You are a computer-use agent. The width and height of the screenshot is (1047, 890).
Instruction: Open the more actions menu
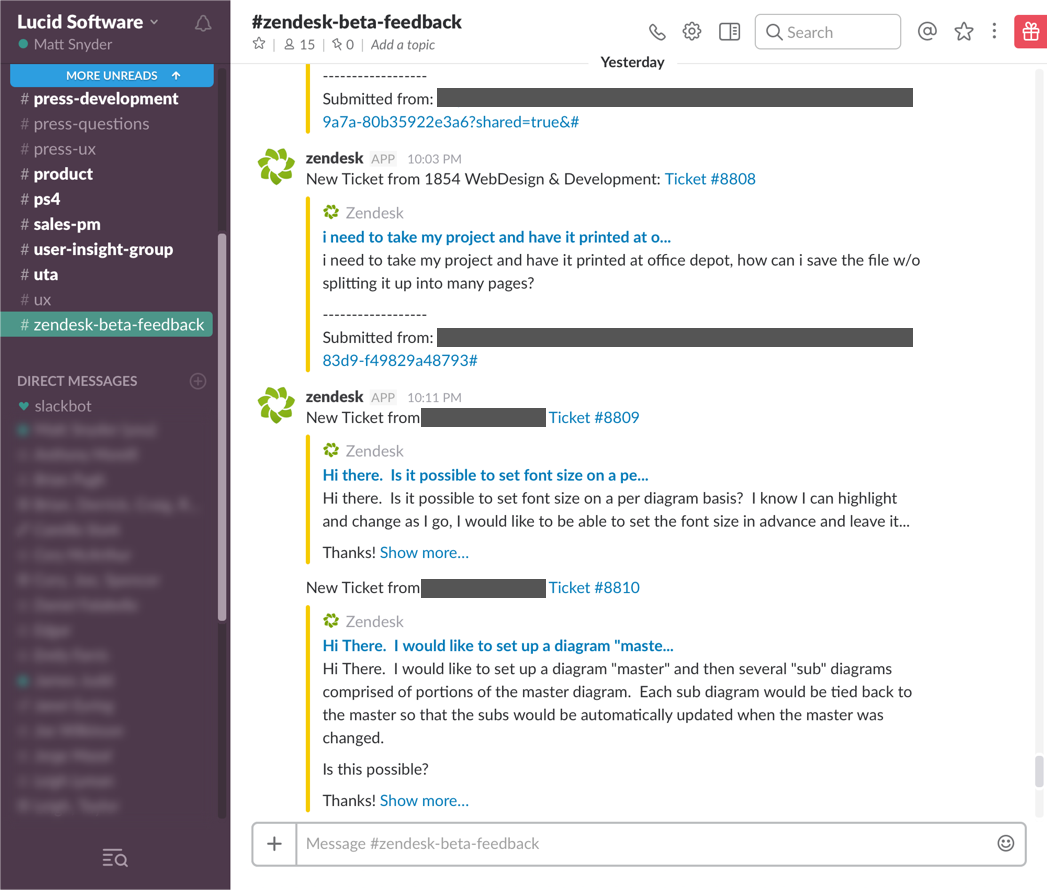pos(994,31)
